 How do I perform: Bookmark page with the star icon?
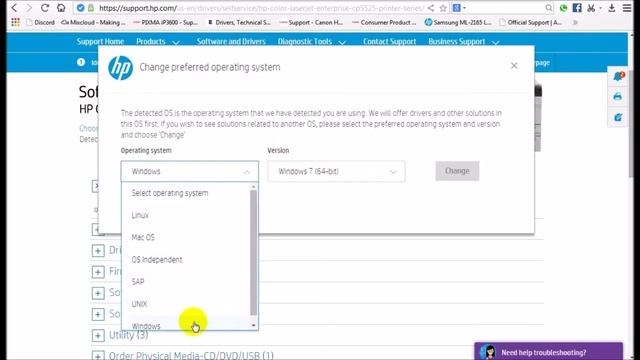(x=443, y=8)
